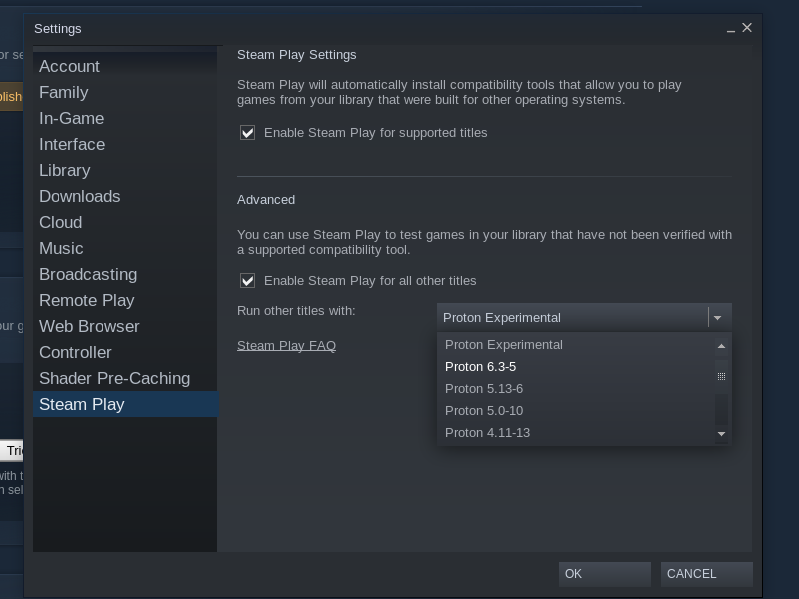This screenshot has width=799, height=599.
Task: Close the Settings window
Action: point(747,28)
